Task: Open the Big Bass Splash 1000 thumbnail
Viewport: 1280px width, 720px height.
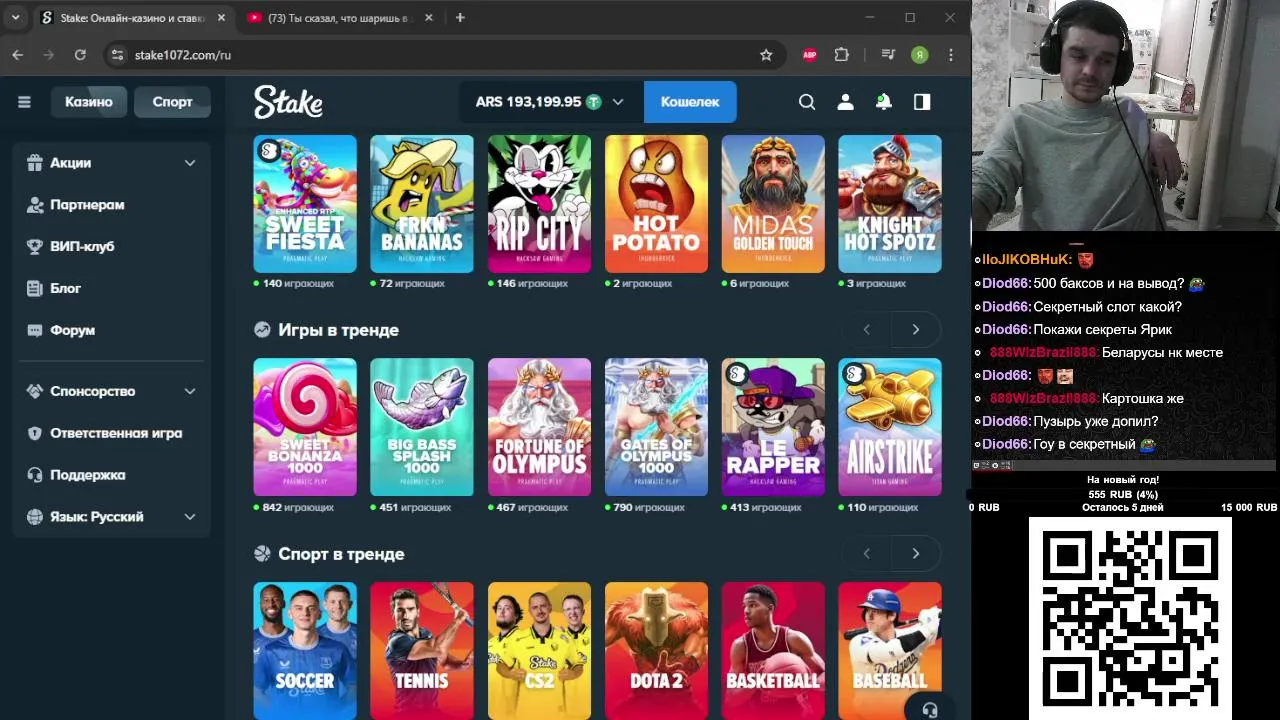Action: point(422,427)
